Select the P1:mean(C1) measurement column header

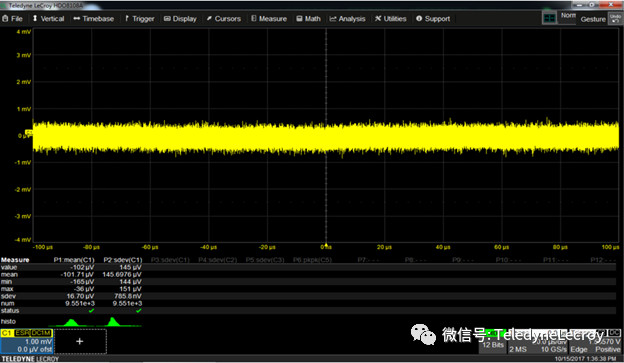[74, 260]
